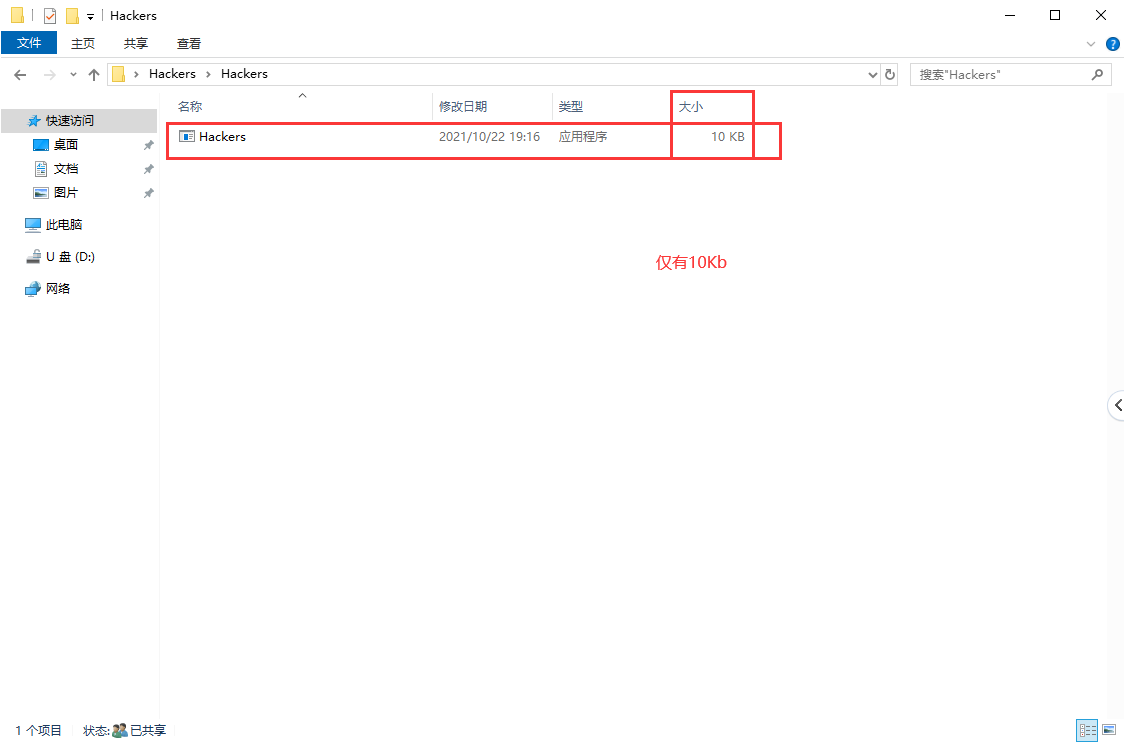Click the Properties icon in quick access toolbar

coord(50,16)
